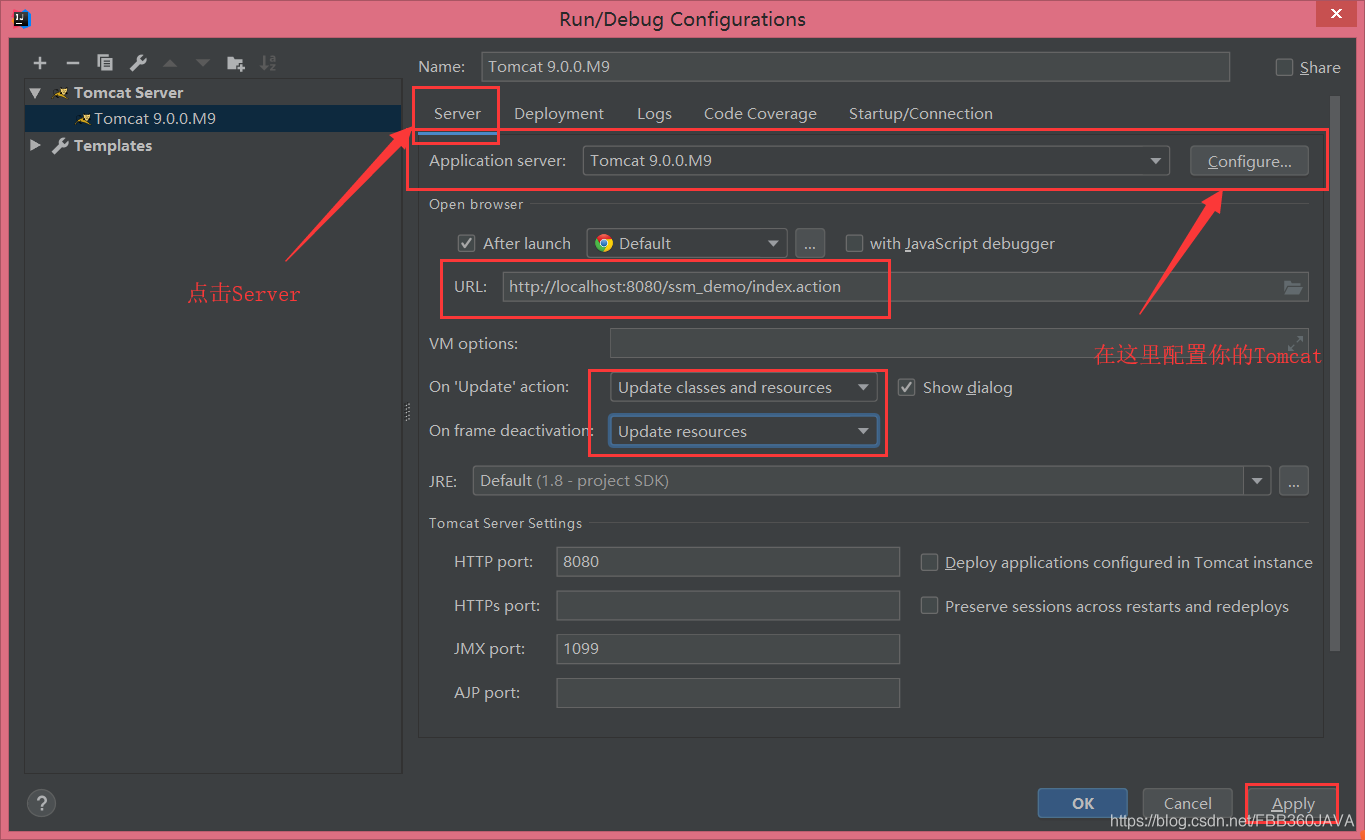The height and width of the screenshot is (840, 1365).
Task: Switch to the Logs tab
Action: point(654,113)
